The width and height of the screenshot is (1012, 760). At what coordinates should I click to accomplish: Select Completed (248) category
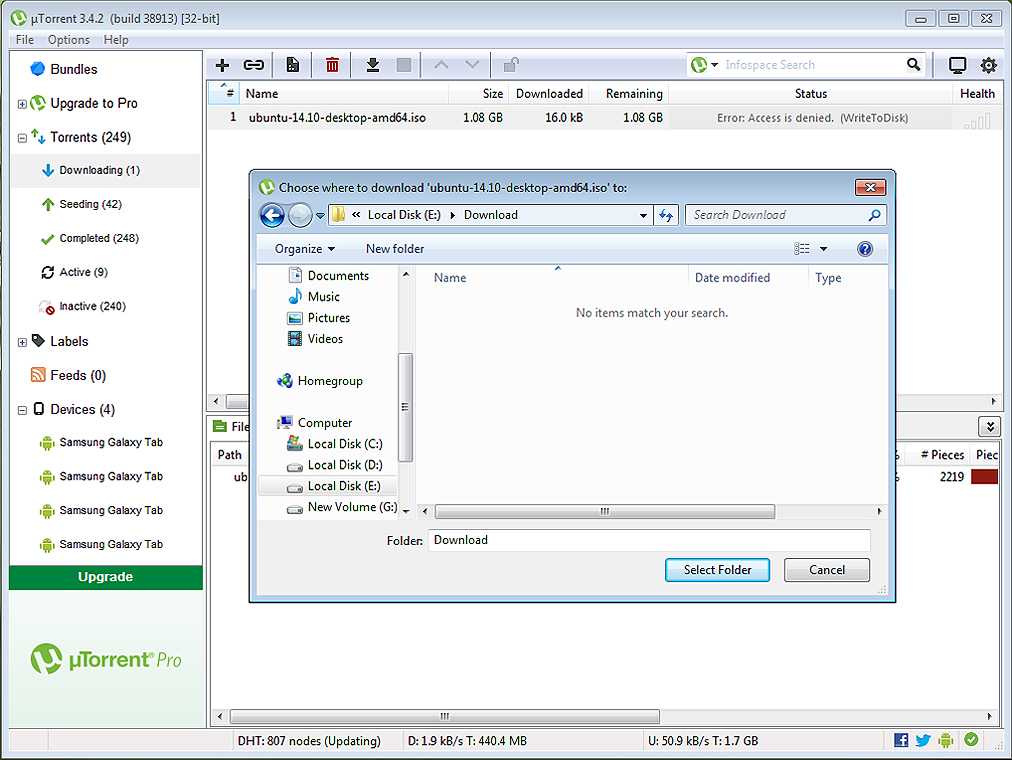pos(106,239)
